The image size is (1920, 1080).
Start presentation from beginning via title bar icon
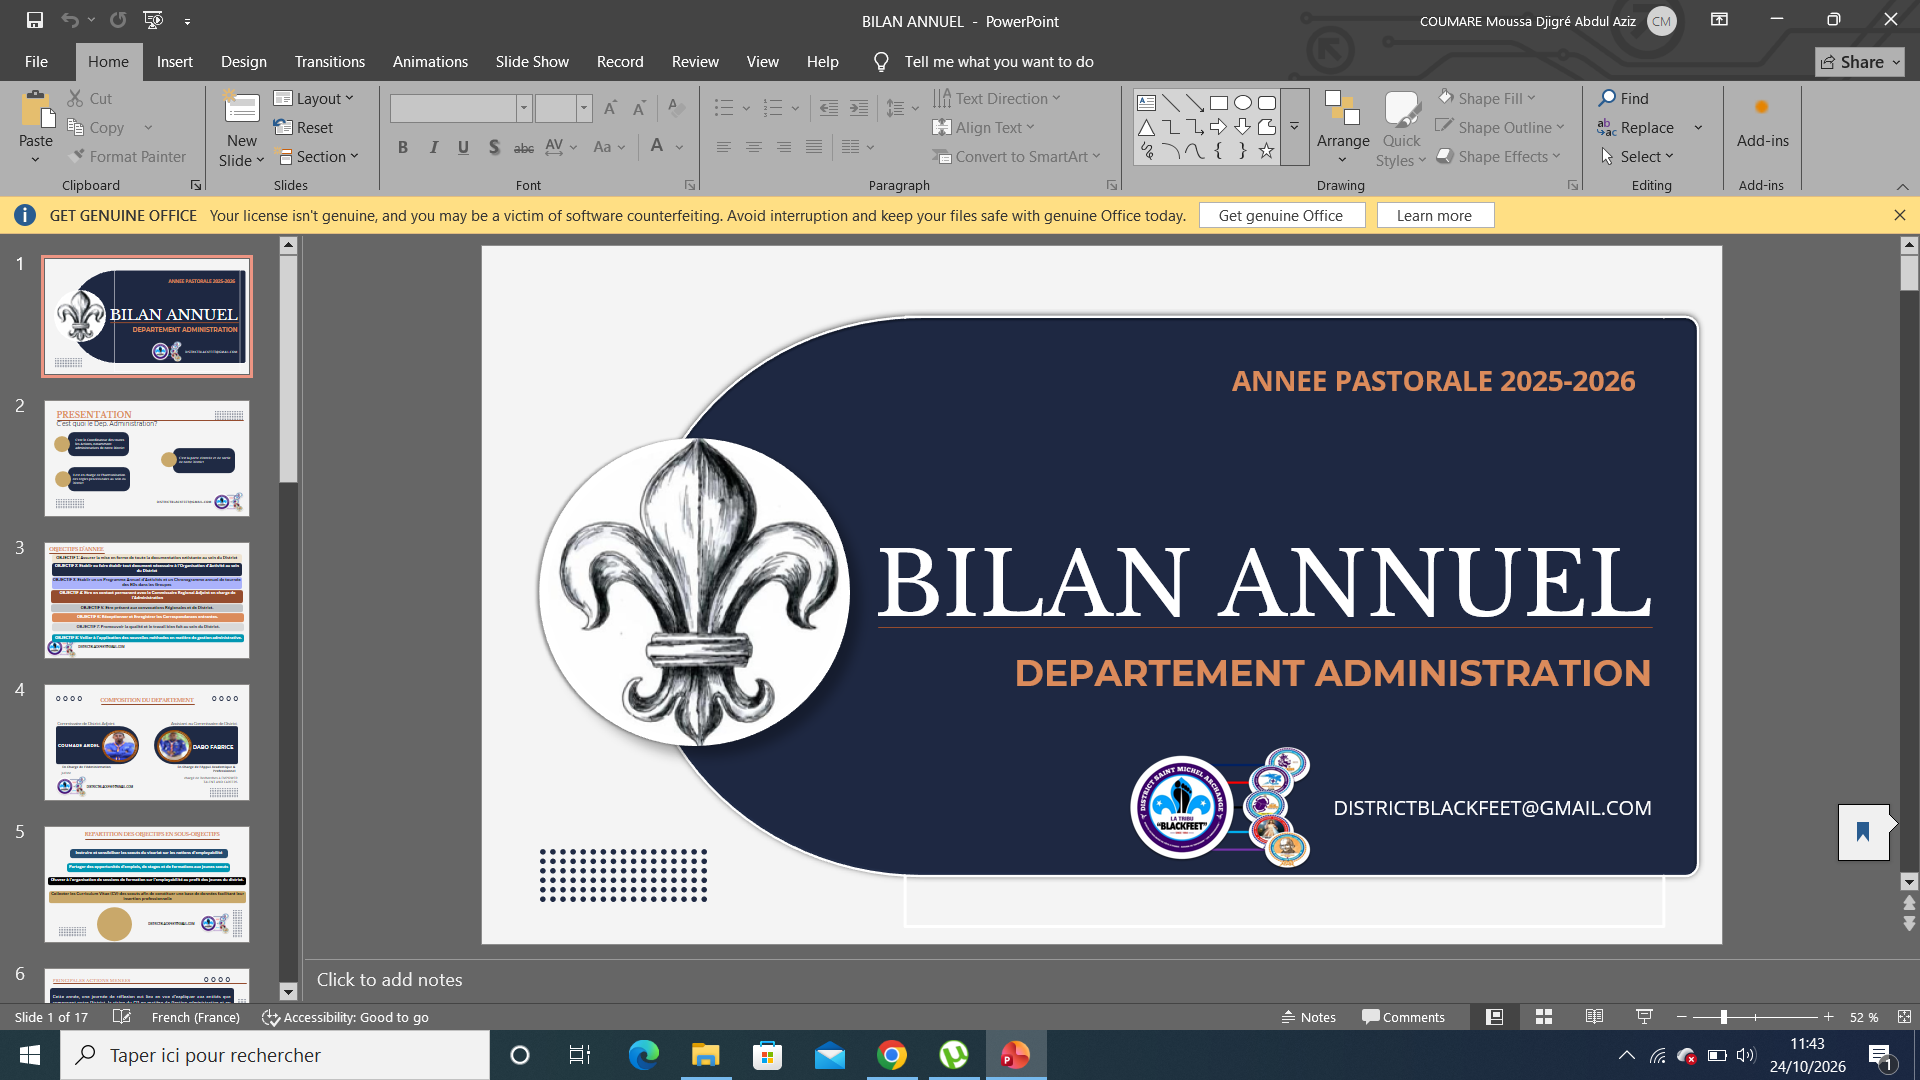(153, 20)
